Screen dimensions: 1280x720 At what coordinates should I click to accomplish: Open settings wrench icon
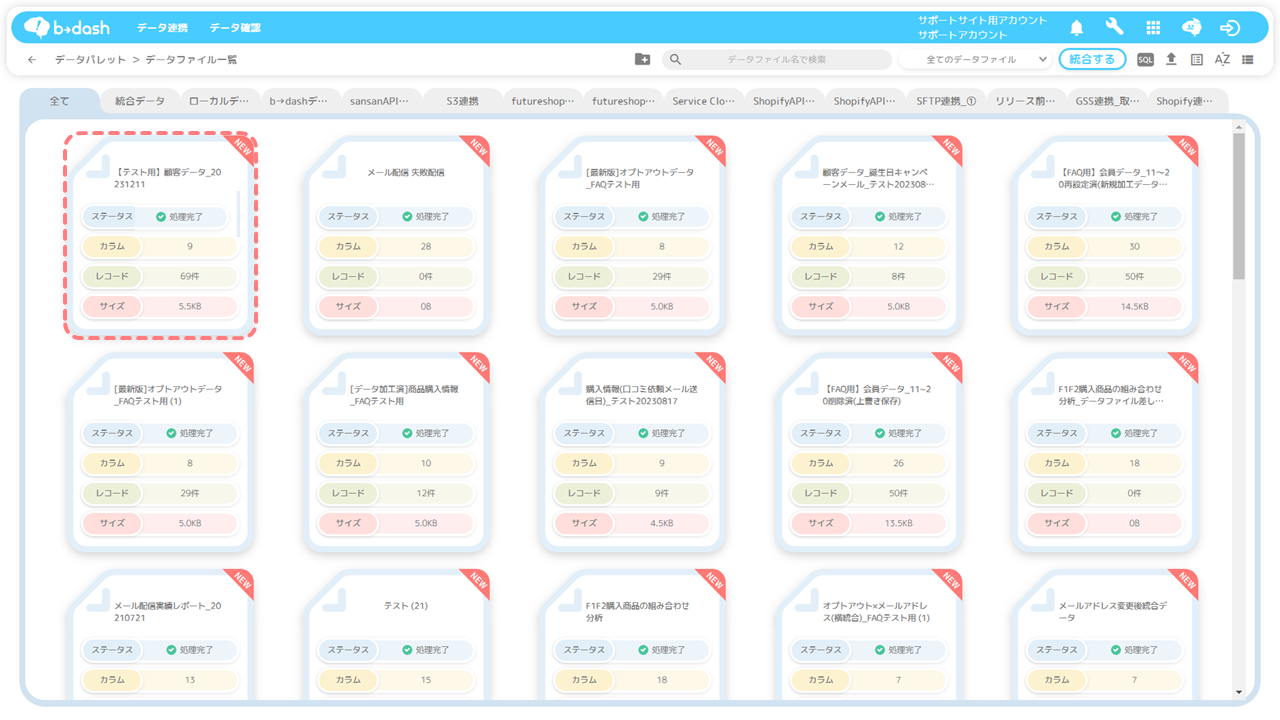pos(1114,28)
